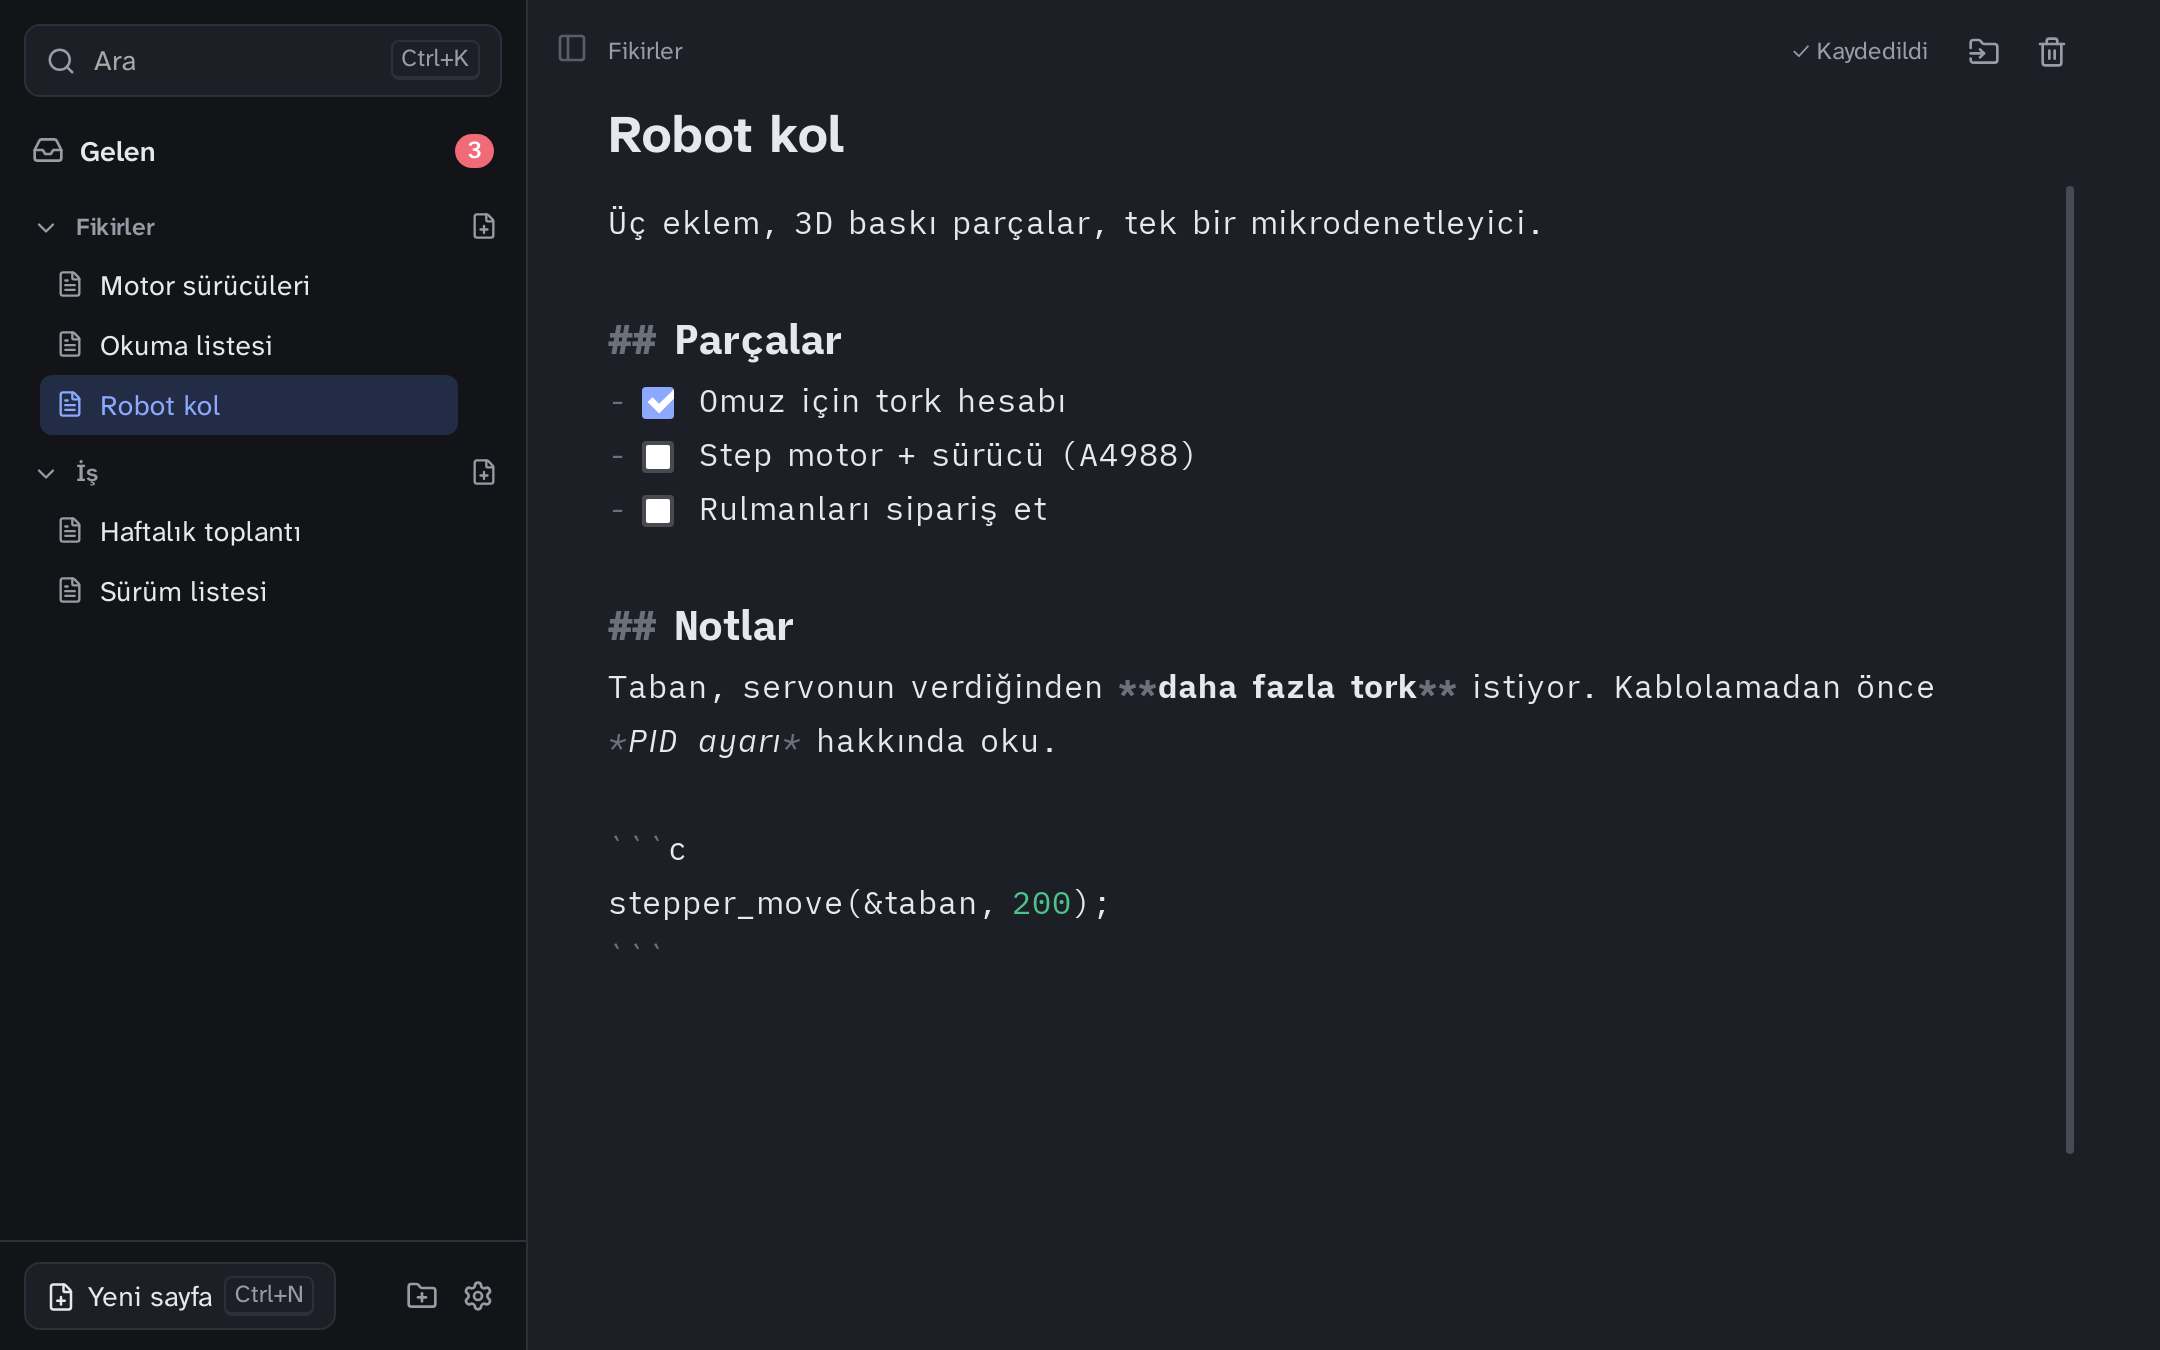Click the move-to-folder icon
The image size is (2160, 1350).
point(1983,51)
